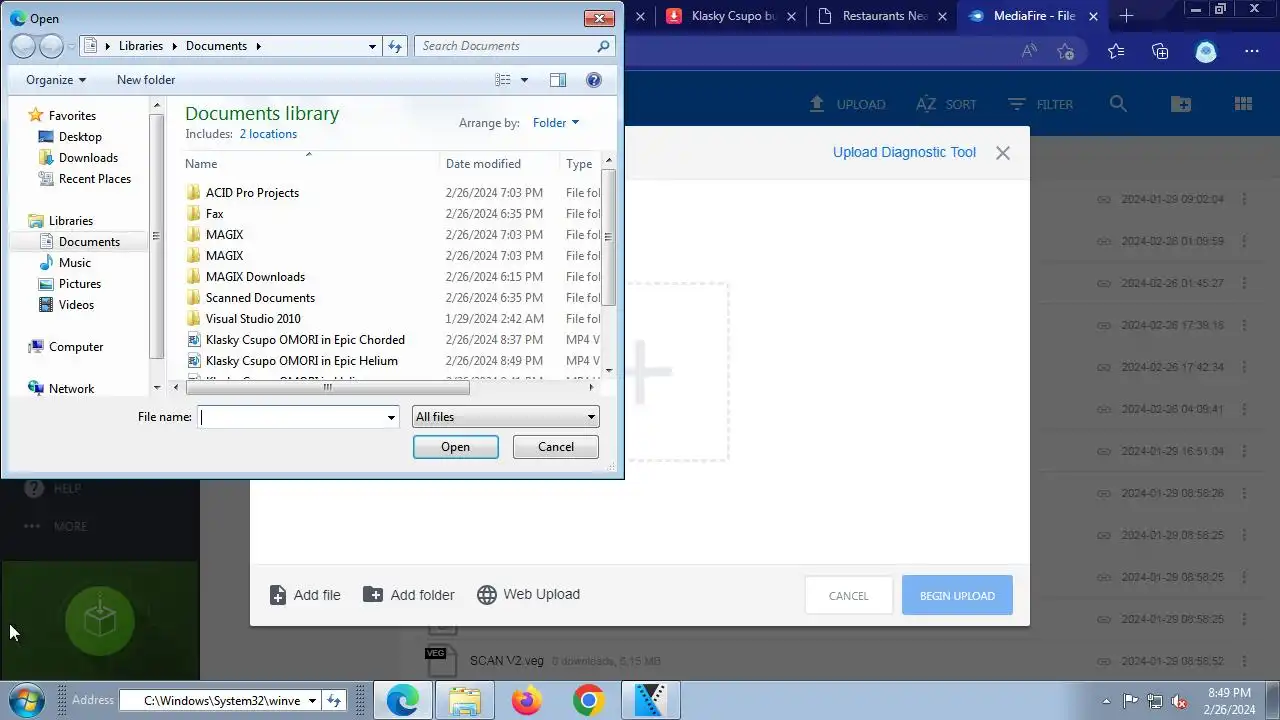The width and height of the screenshot is (1280, 720).
Task: Select Music library
Action: coord(75,263)
